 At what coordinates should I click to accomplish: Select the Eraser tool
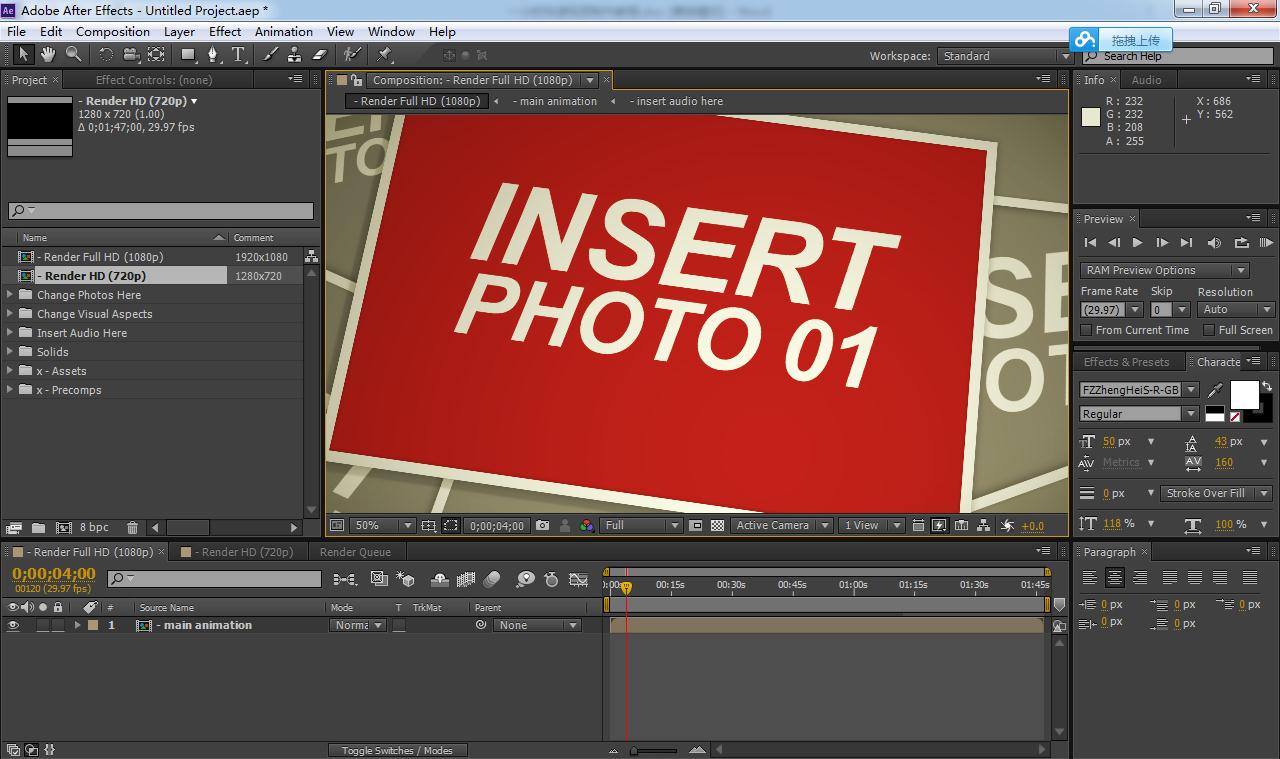coord(320,55)
